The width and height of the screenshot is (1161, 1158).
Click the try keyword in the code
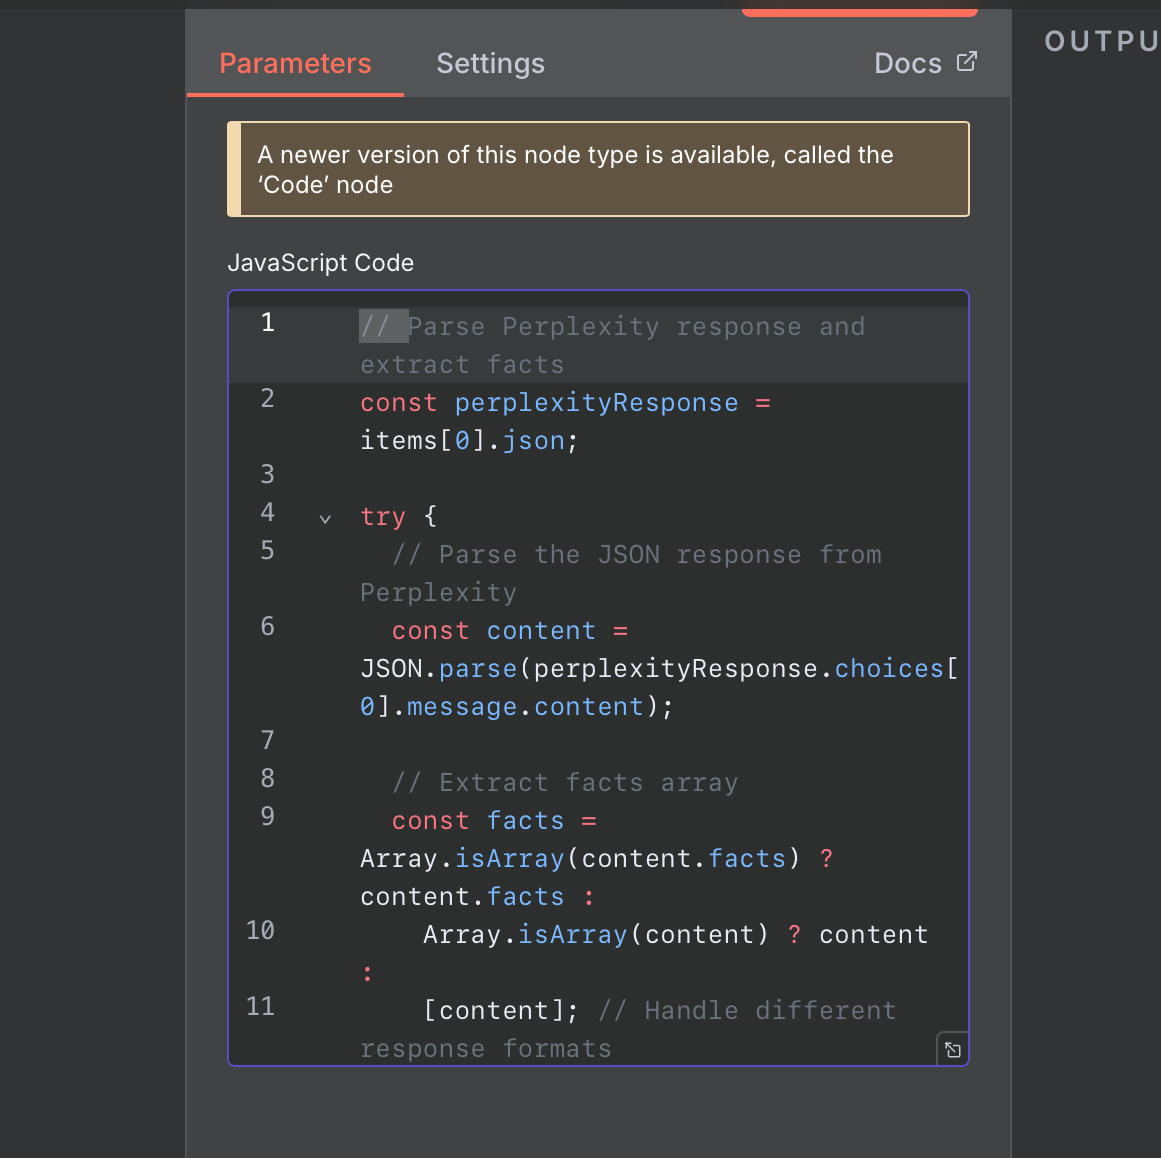click(x=382, y=517)
